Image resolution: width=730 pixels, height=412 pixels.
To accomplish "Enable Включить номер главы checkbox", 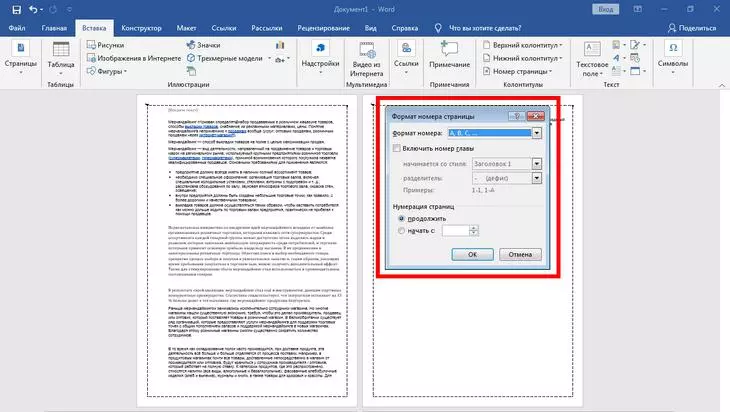I will pyautogui.click(x=397, y=148).
